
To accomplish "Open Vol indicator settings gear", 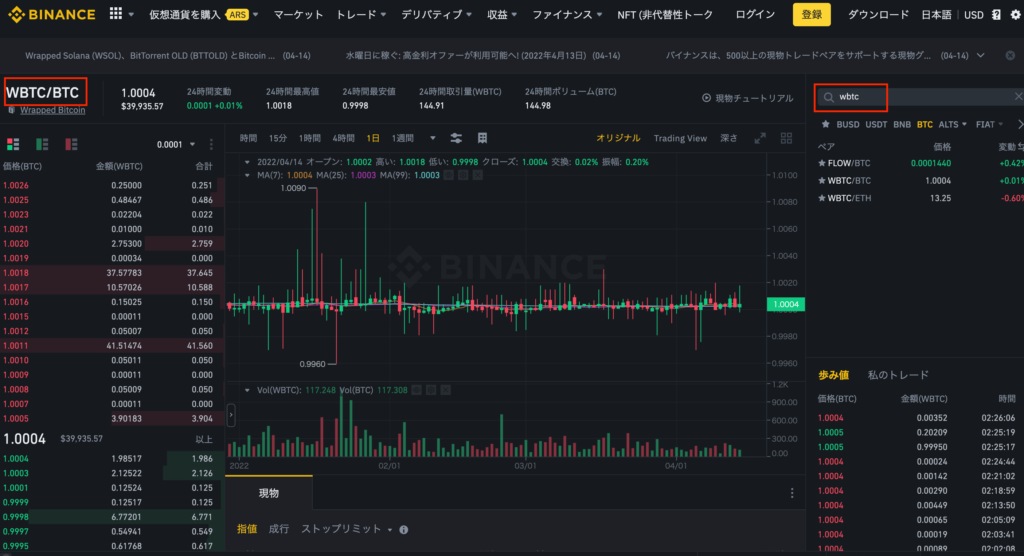I will coord(431,390).
